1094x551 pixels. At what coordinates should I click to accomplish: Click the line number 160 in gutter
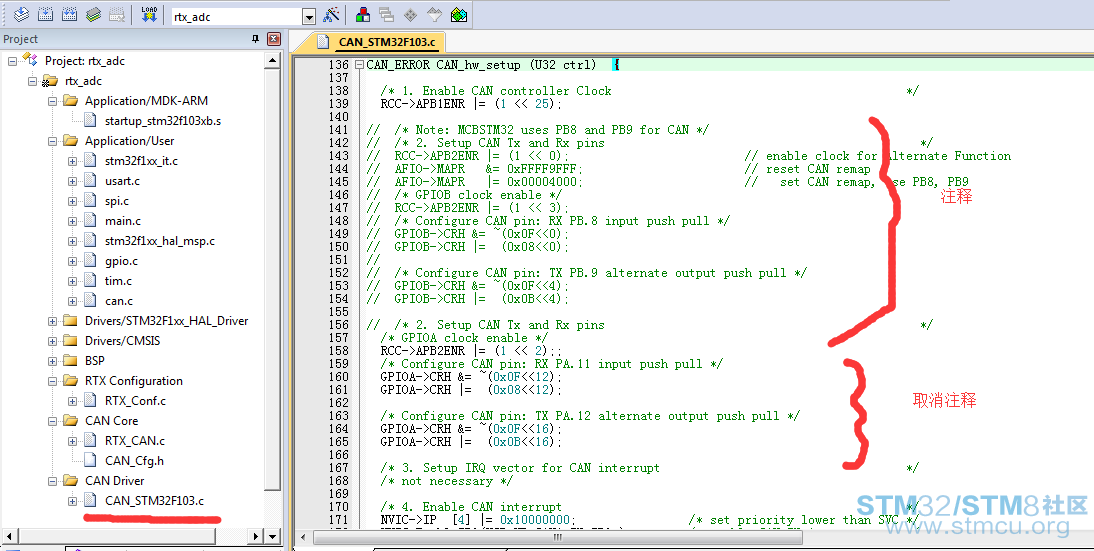338,377
